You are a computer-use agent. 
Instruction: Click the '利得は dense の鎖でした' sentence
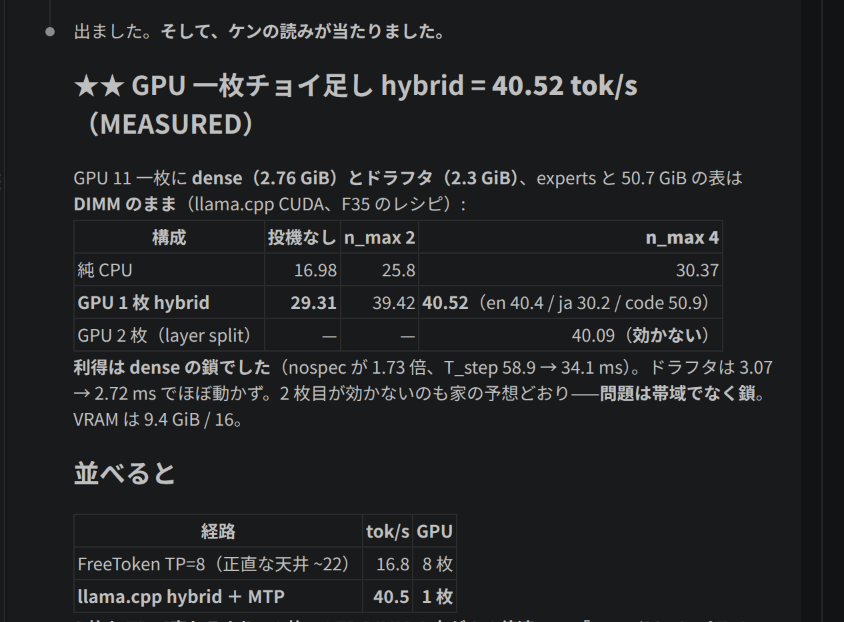172,367
